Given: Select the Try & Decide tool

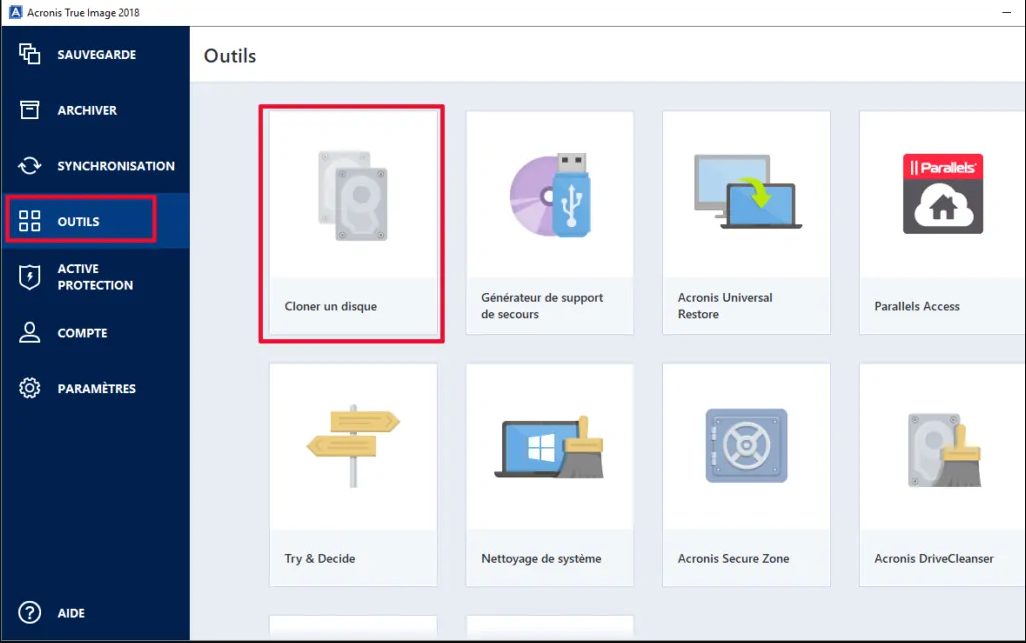Looking at the screenshot, I should [x=352, y=474].
